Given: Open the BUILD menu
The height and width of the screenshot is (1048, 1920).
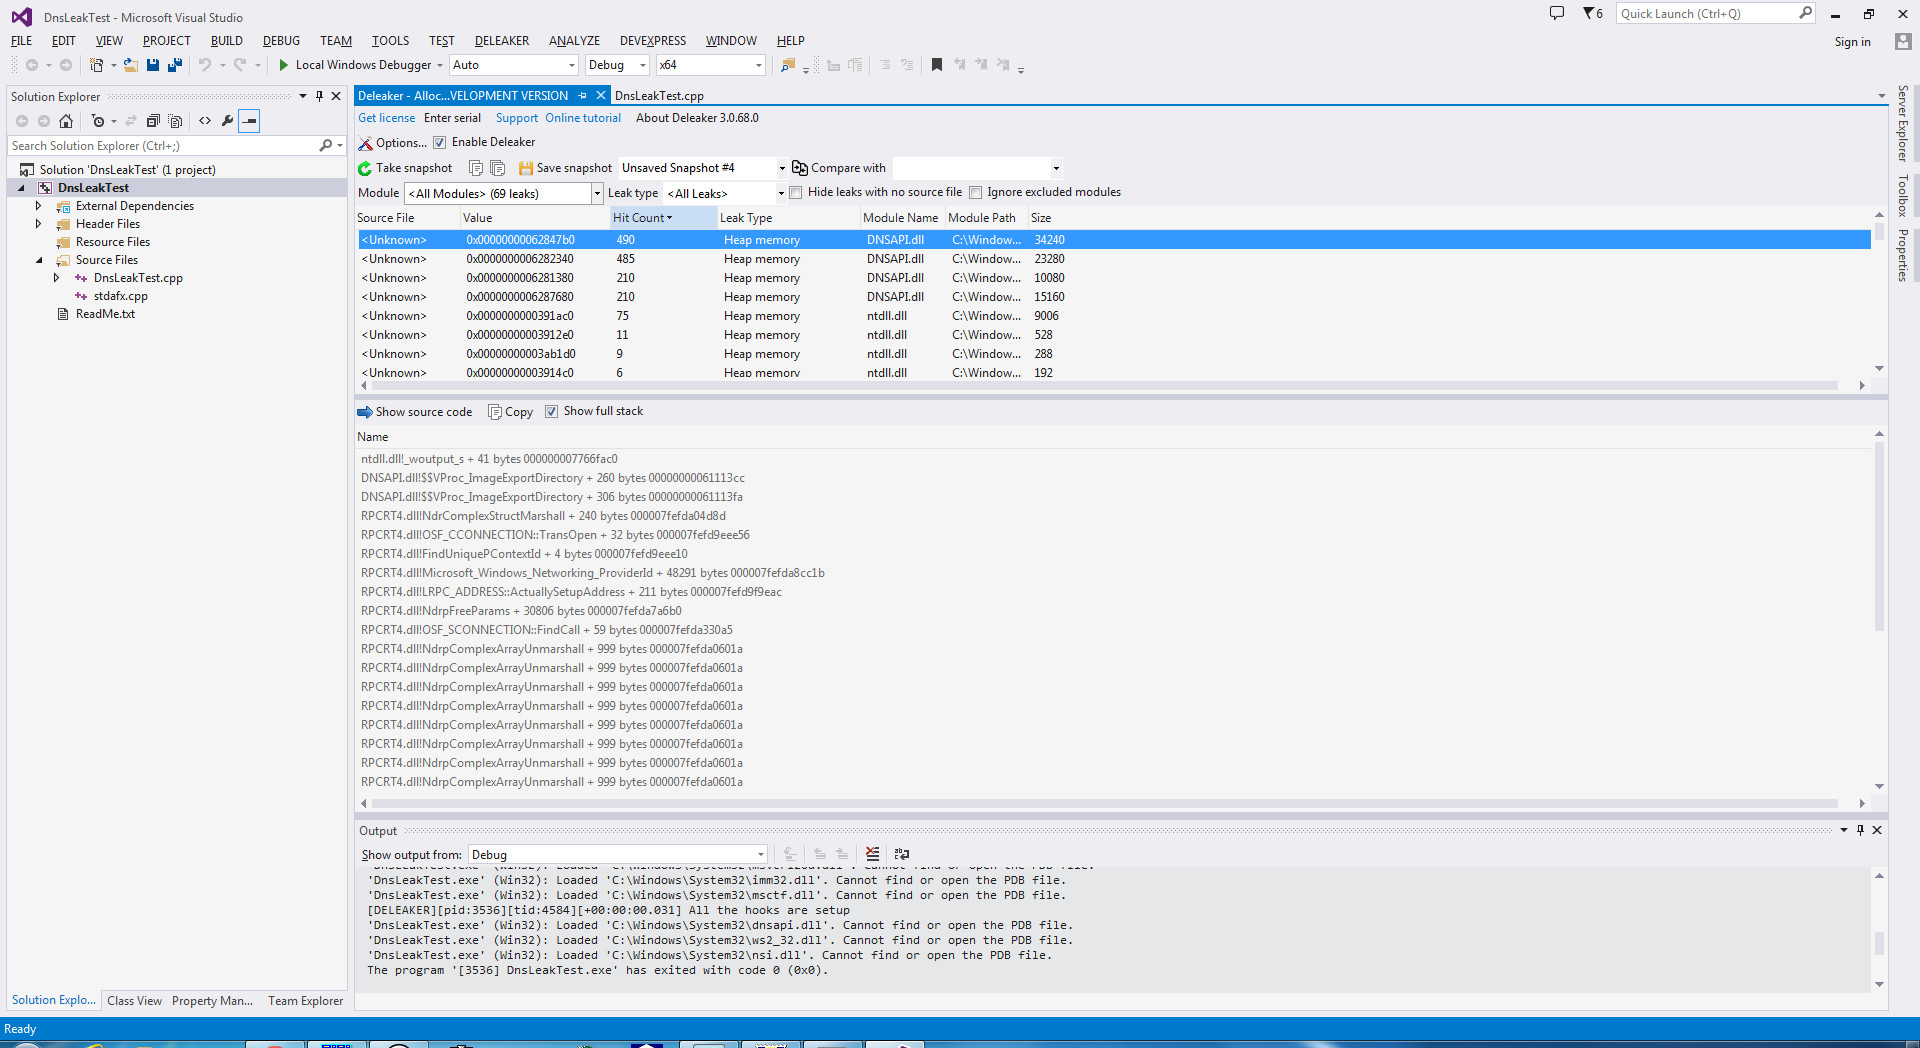Looking at the screenshot, I should pyautogui.click(x=227, y=41).
